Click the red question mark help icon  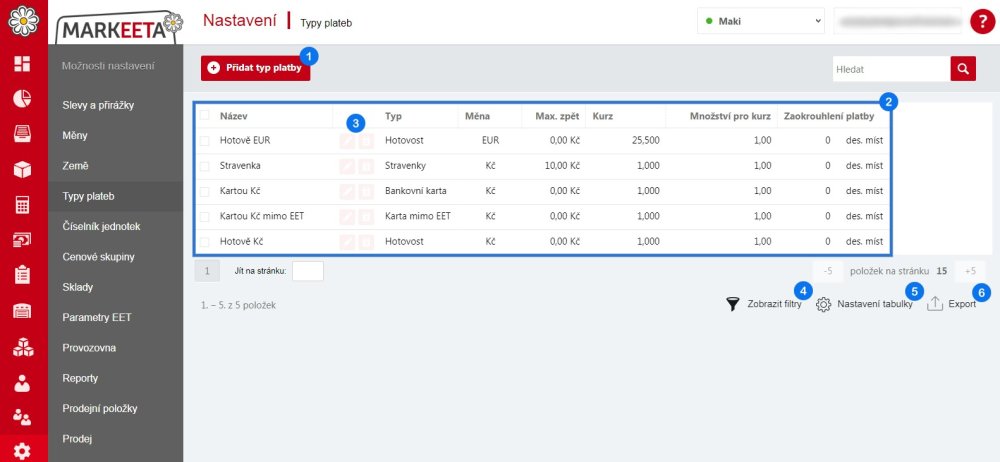pos(982,22)
